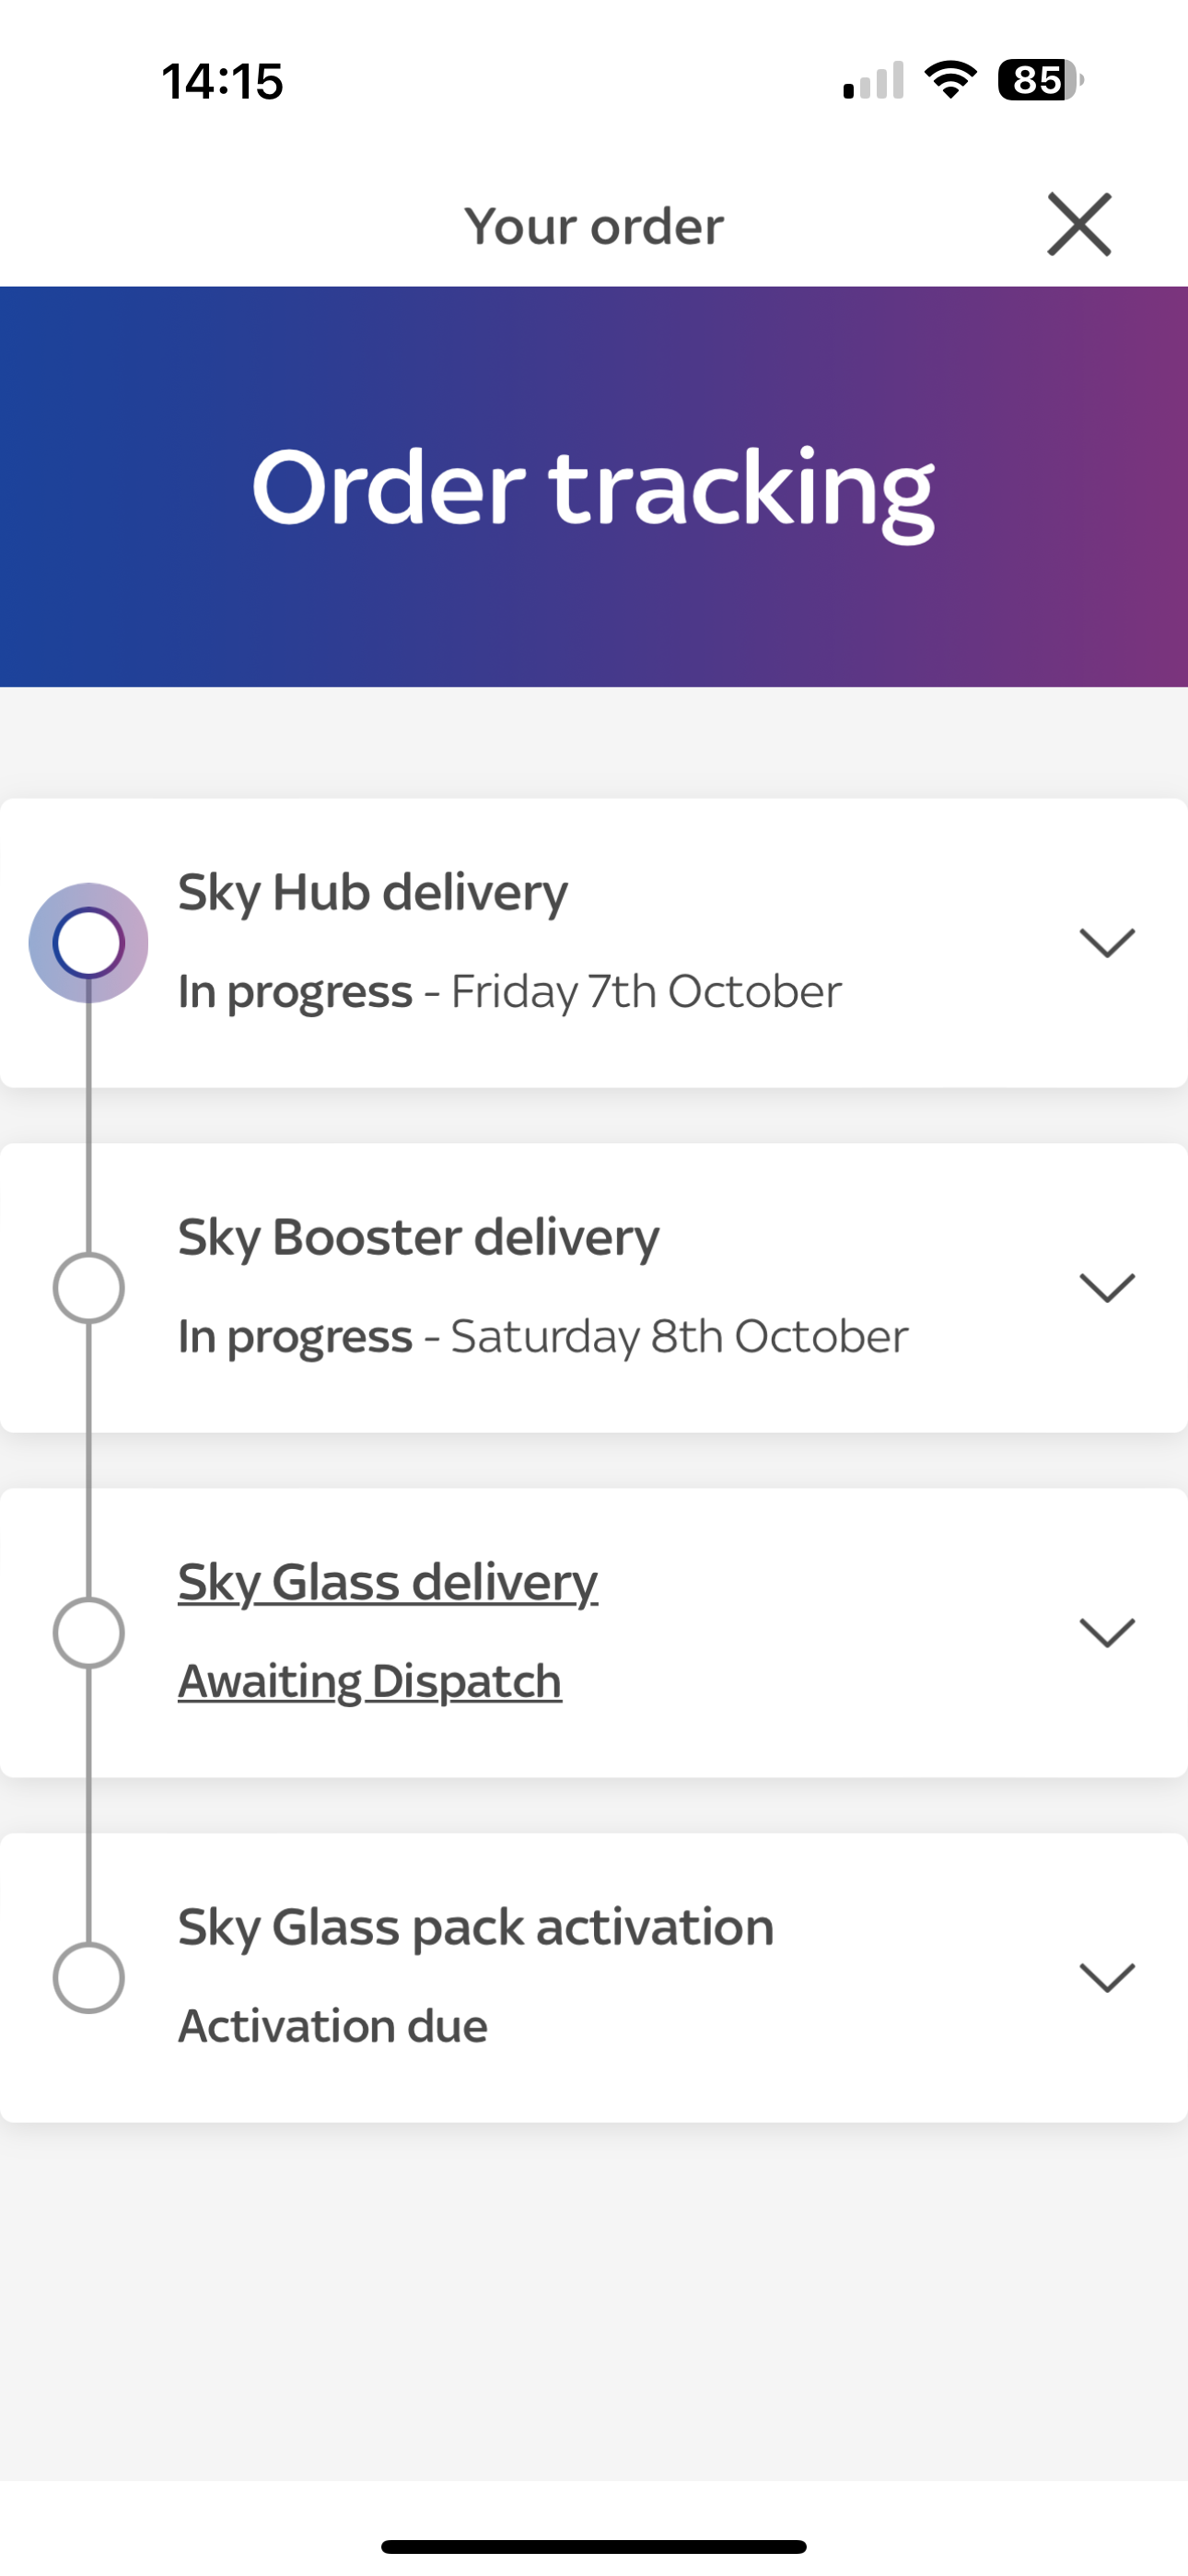Select the In progress Friday 7th October status
Image resolution: width=1188 pixels, height=2576 pixels.
510,990
